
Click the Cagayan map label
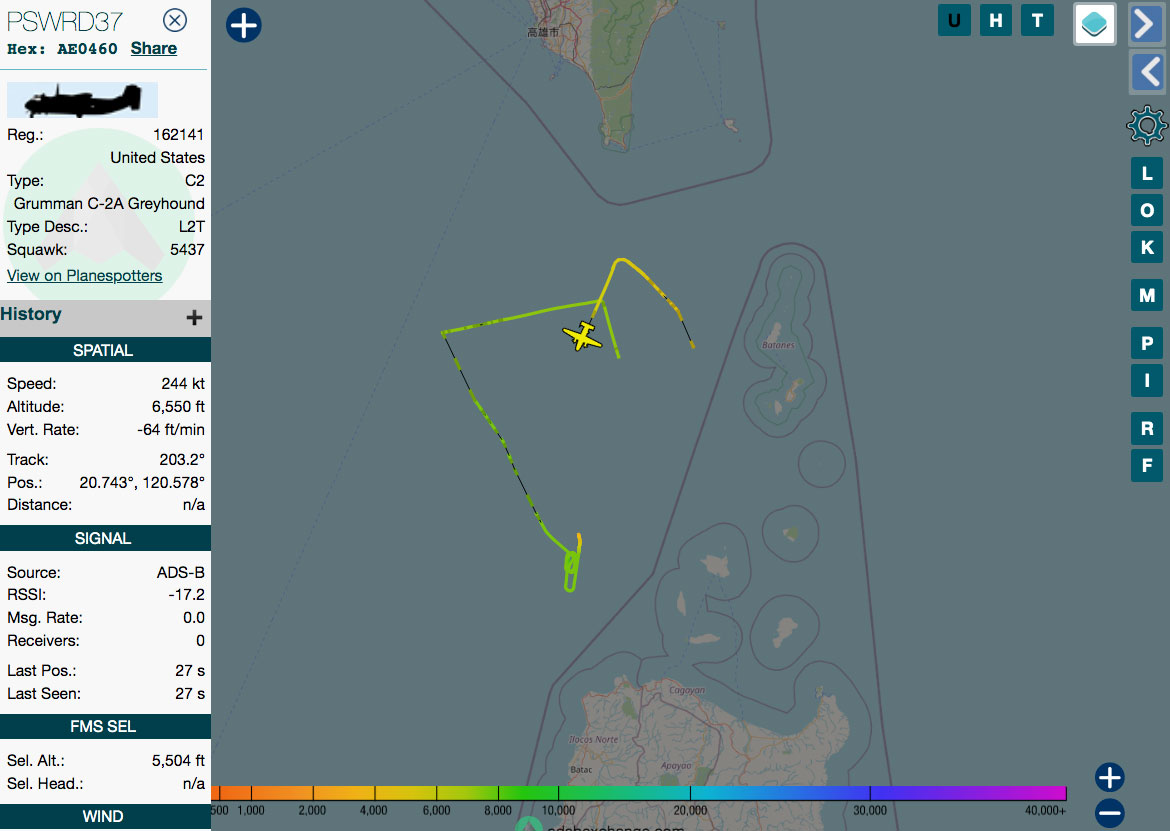click(x=686, y=690)
